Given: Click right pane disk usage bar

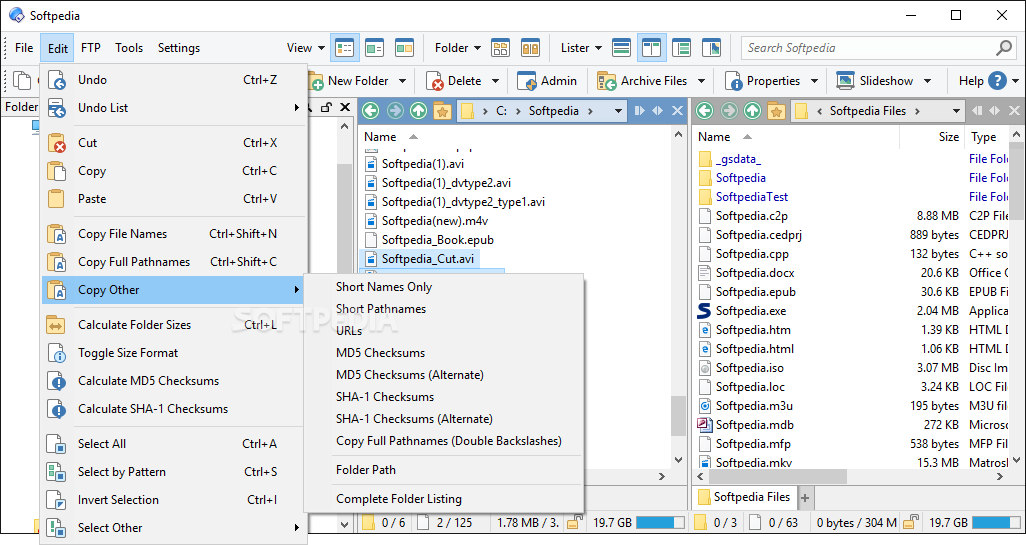Looking at the screenshot, I should (x=995, y=523).
